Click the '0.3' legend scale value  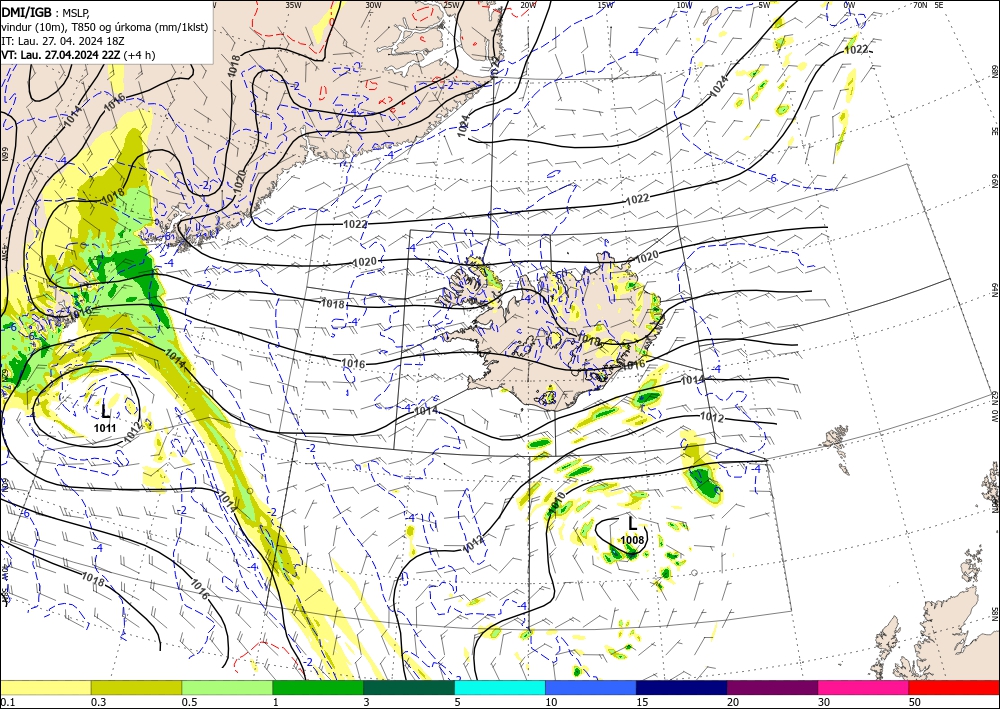coord(98,702)
